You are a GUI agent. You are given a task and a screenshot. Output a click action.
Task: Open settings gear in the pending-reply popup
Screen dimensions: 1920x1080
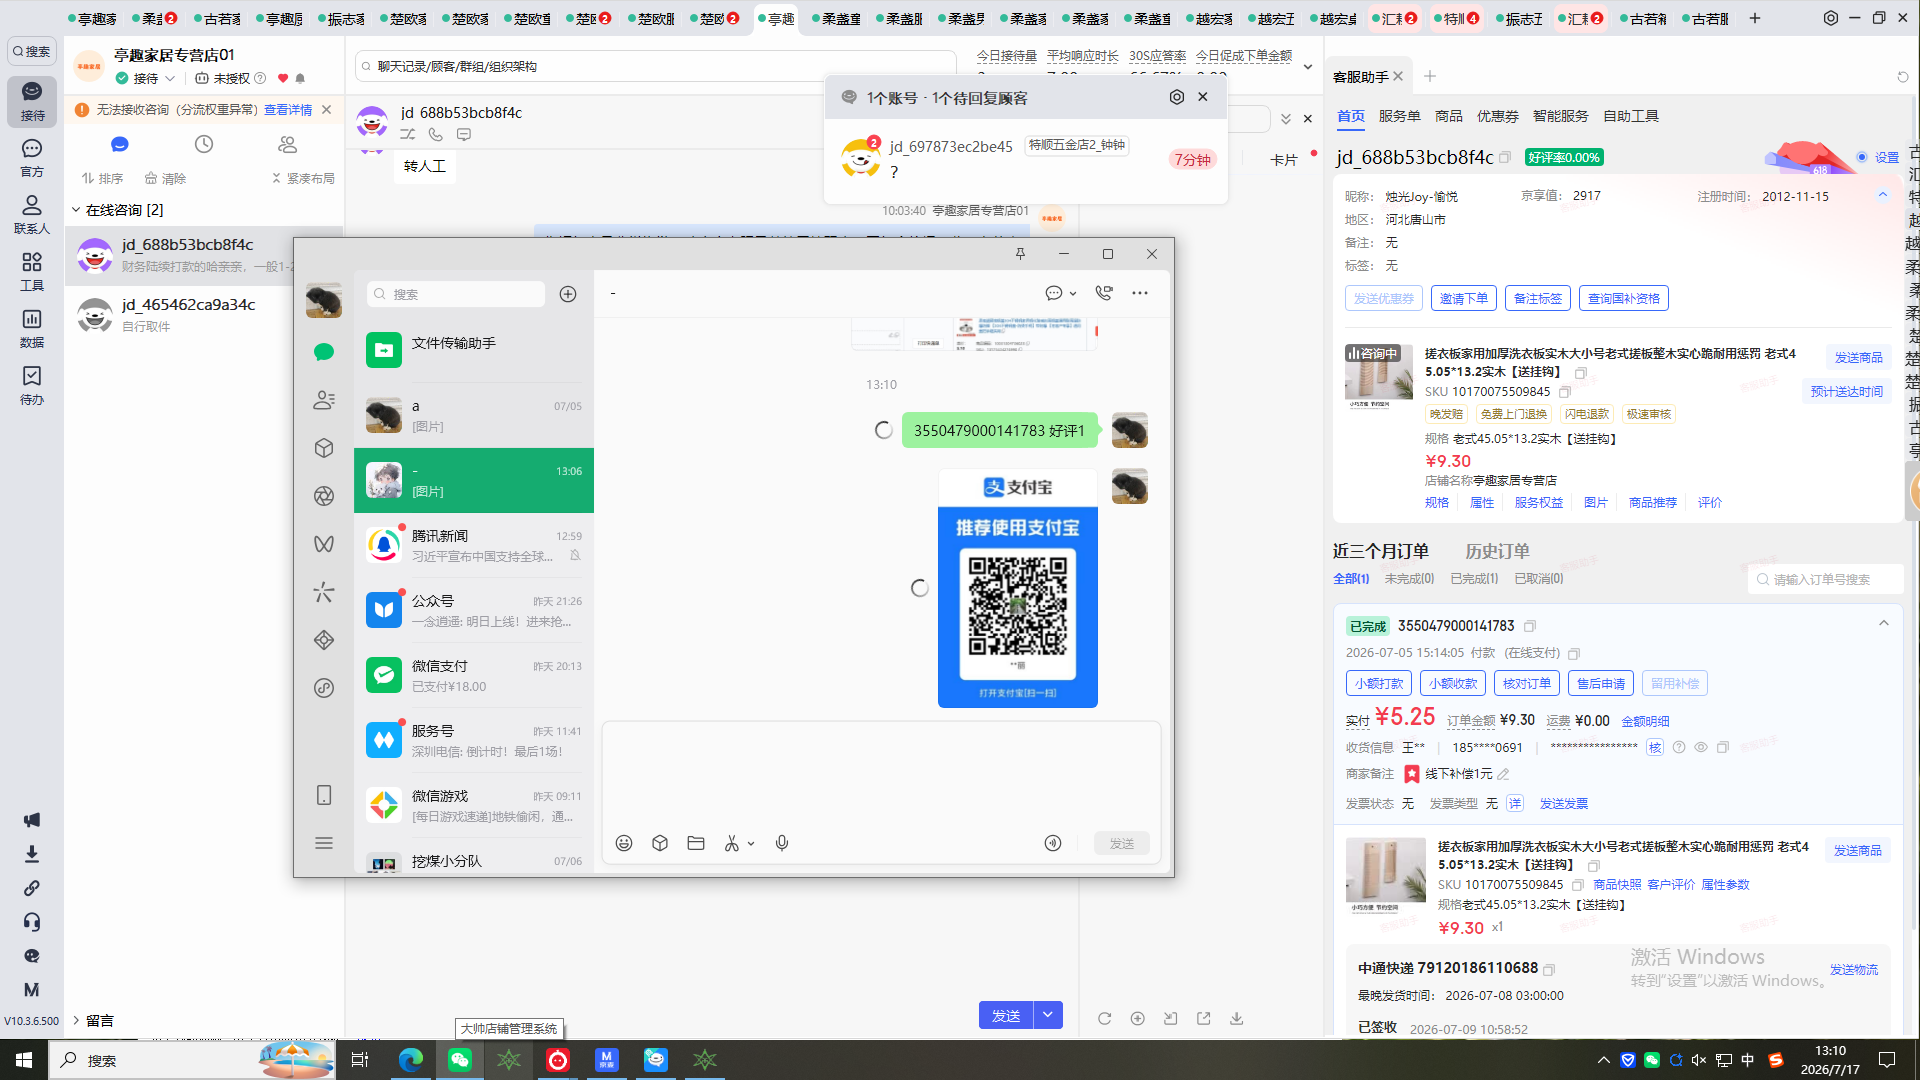[x=1177, y=97]
